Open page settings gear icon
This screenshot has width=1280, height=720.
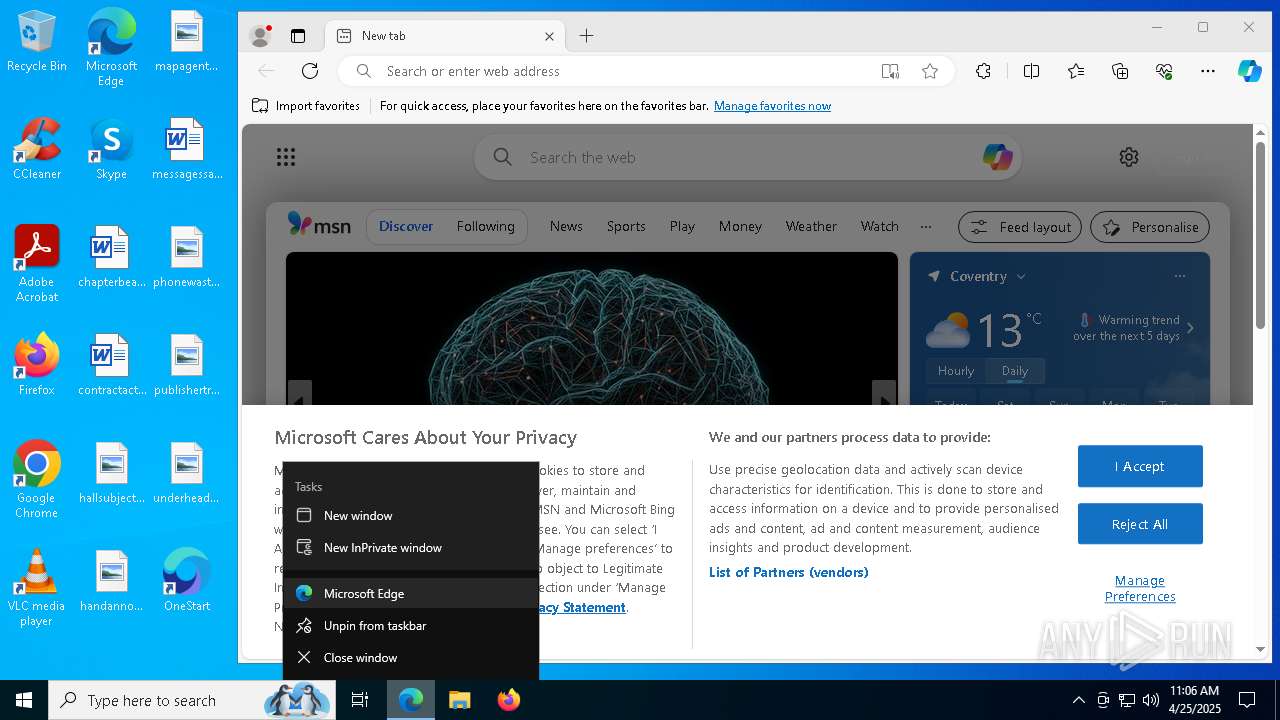point(1129,157)
